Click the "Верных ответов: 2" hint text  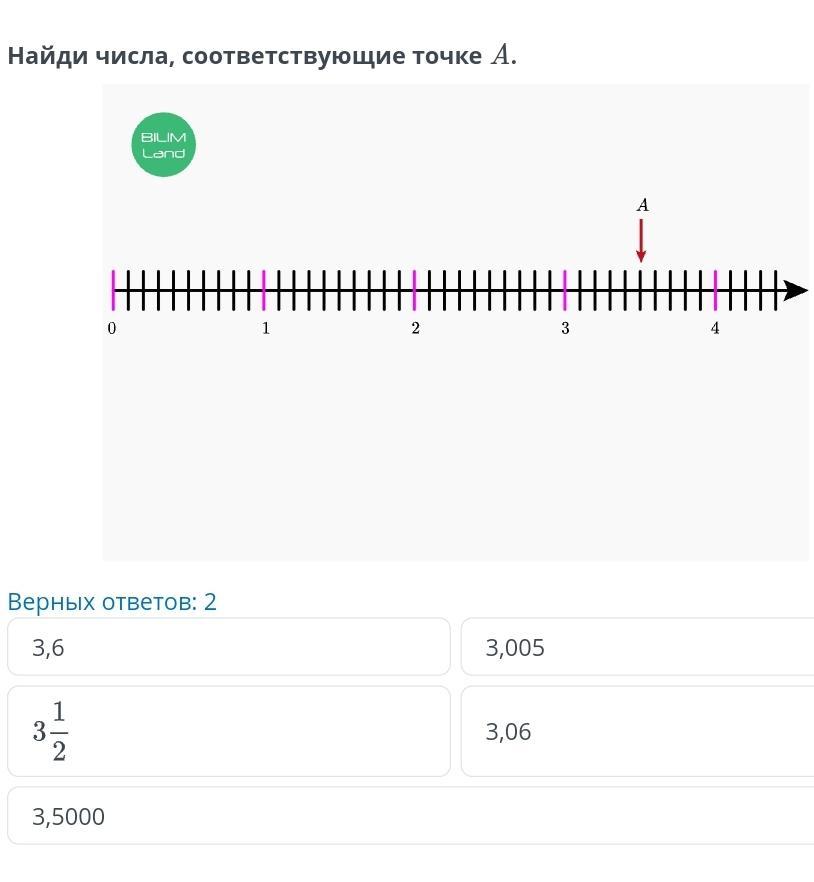112,602
